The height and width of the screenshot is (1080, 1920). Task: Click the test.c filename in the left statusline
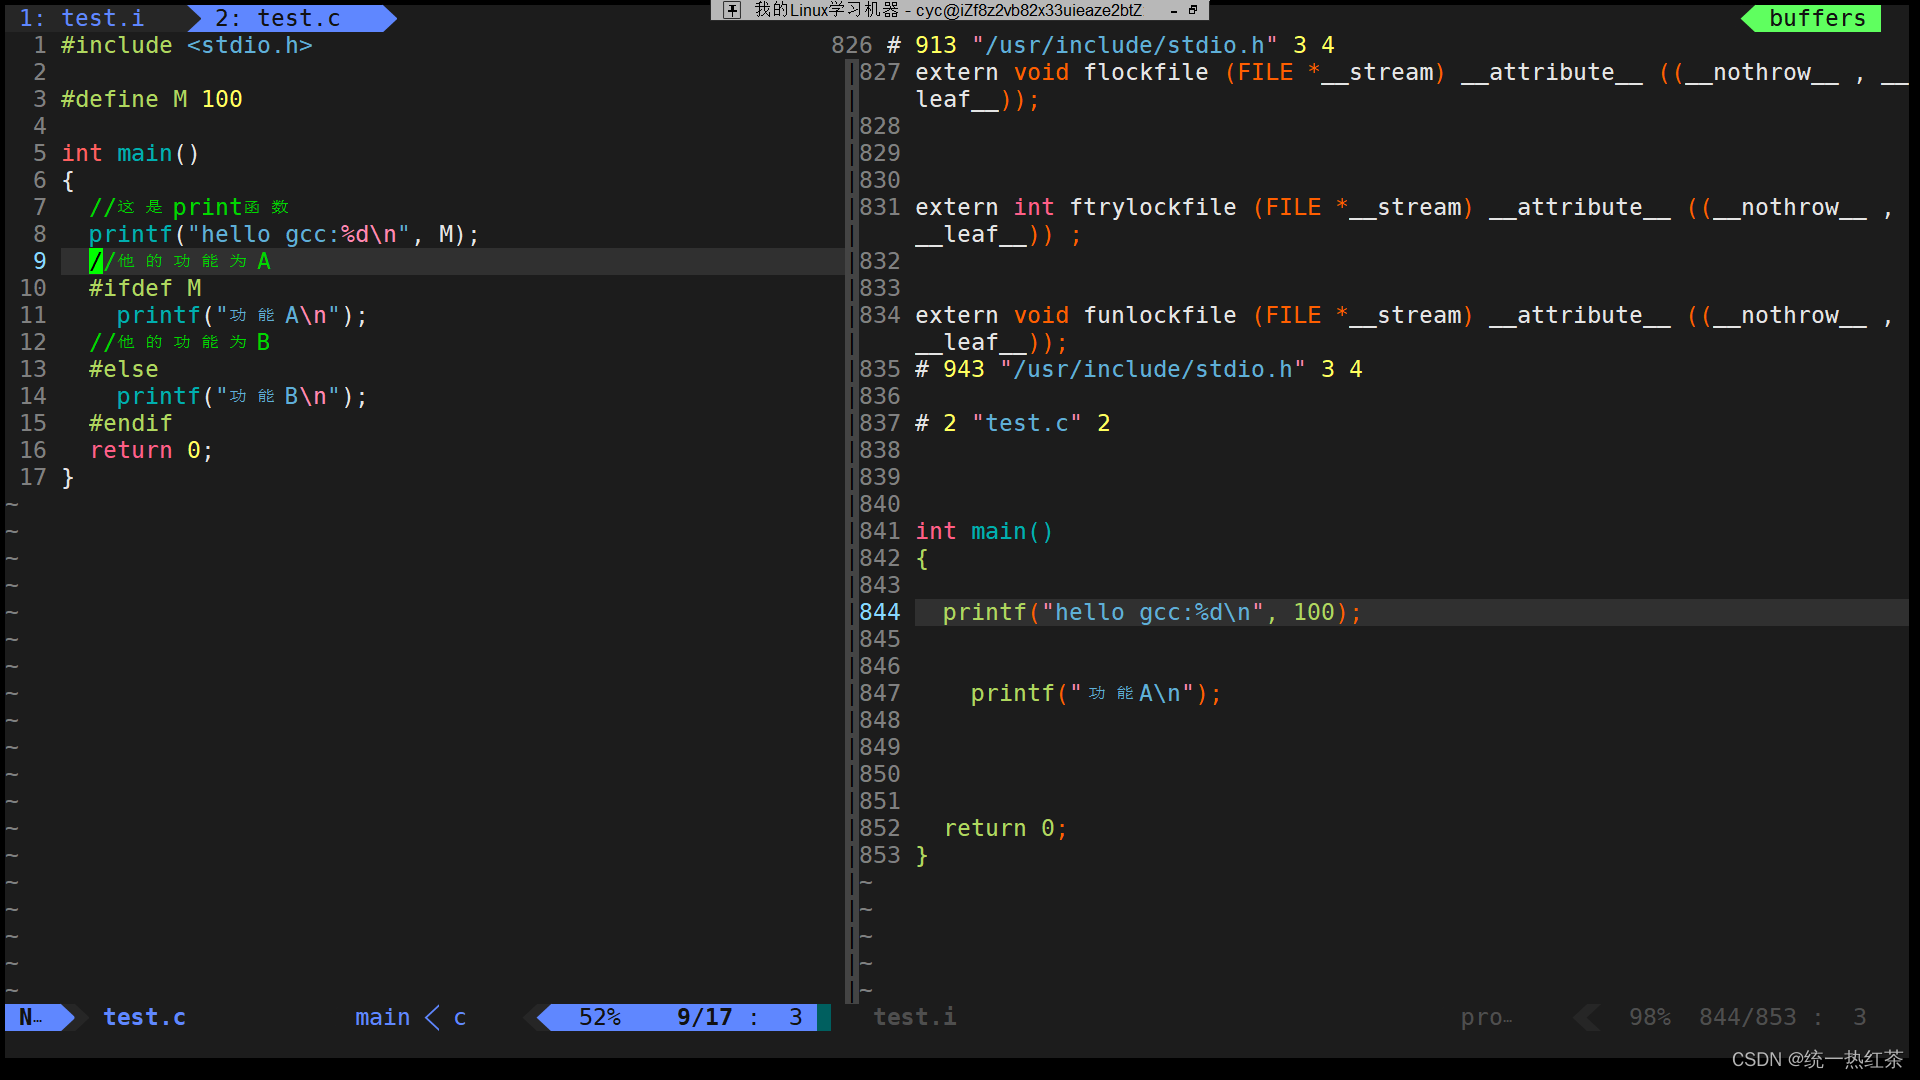[x=144, y=1017]
